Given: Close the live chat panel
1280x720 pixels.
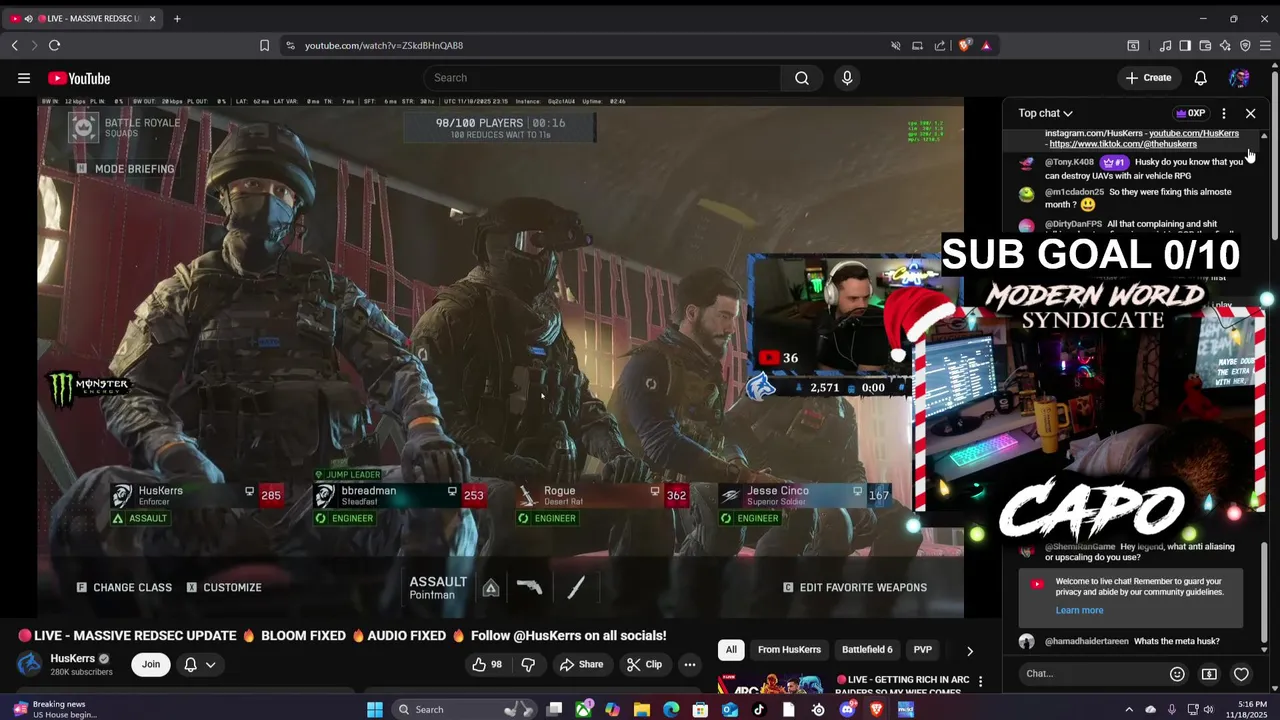Looking at the screenshot, I should tap(1250, 113).
